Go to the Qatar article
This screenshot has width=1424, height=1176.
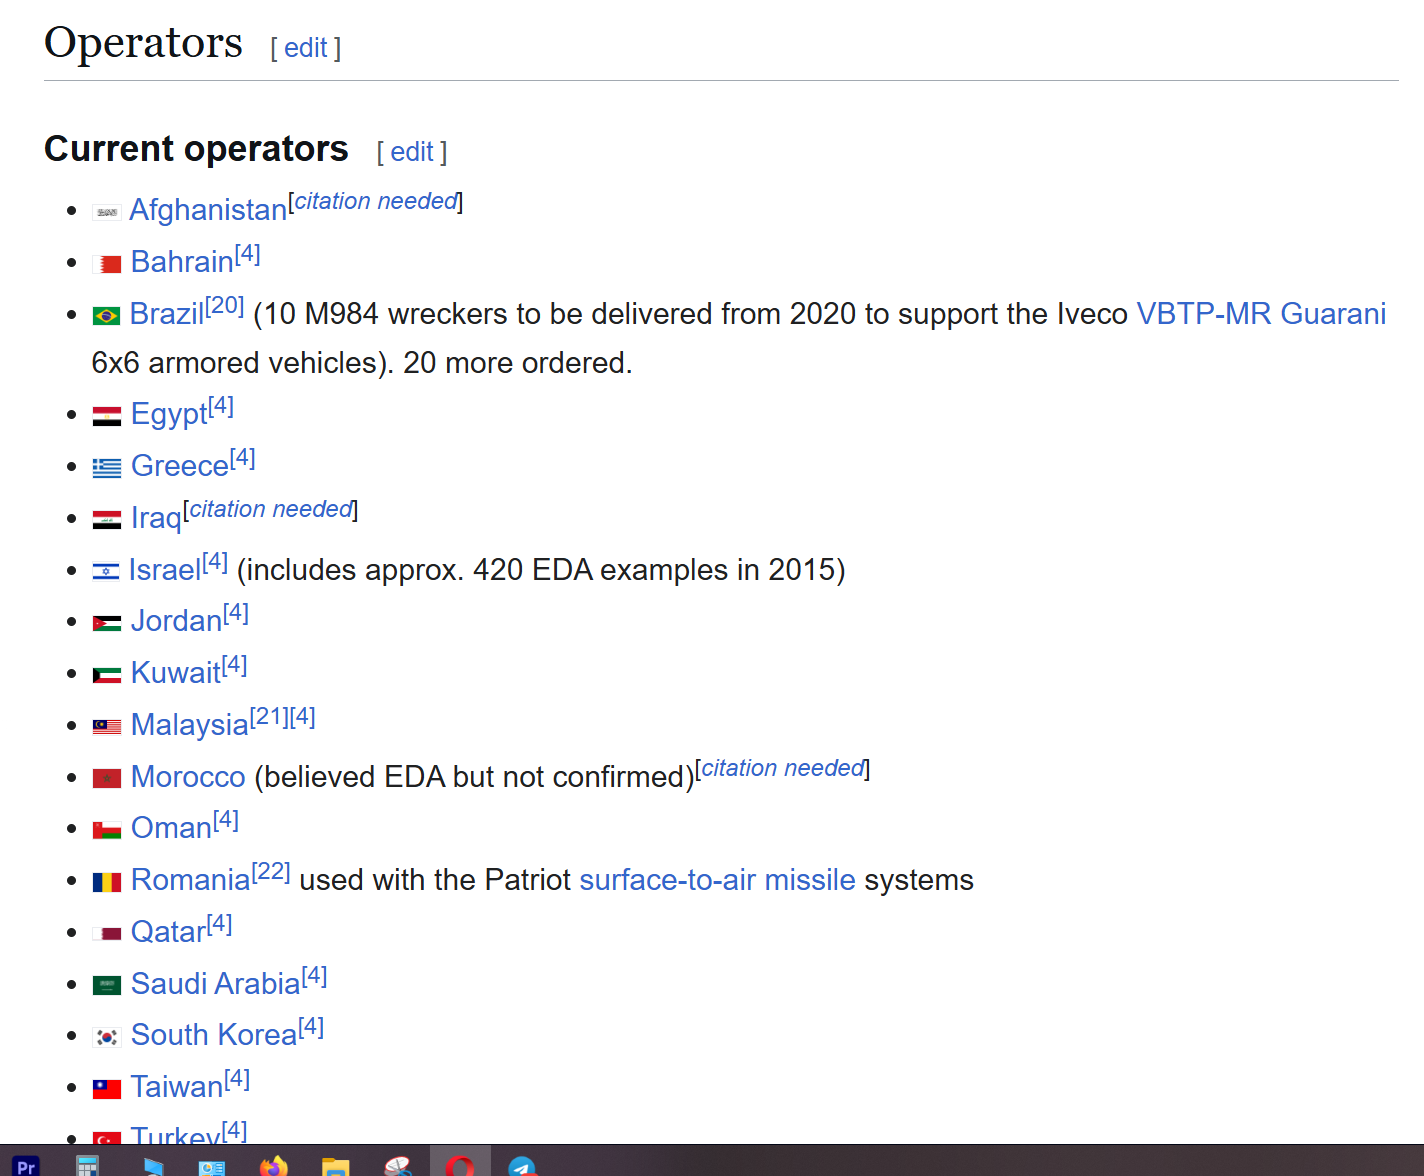[168, 932]
